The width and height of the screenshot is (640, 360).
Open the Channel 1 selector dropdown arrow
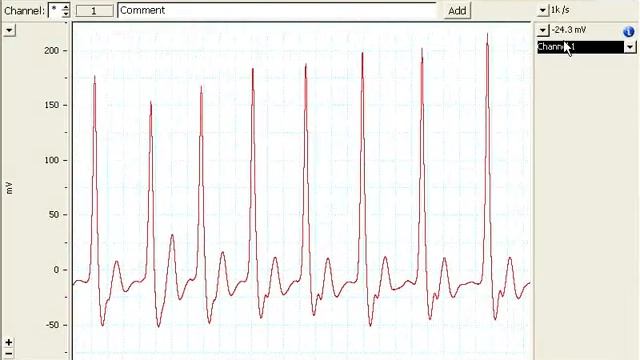[x=630, y=47]
